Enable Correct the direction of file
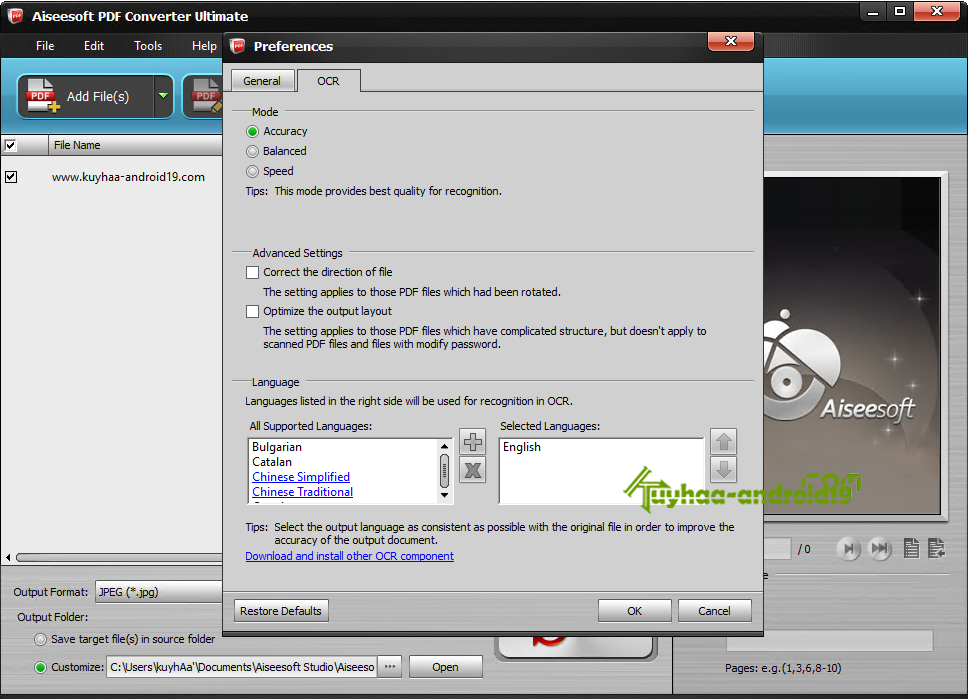 click(x=252, y=272)
